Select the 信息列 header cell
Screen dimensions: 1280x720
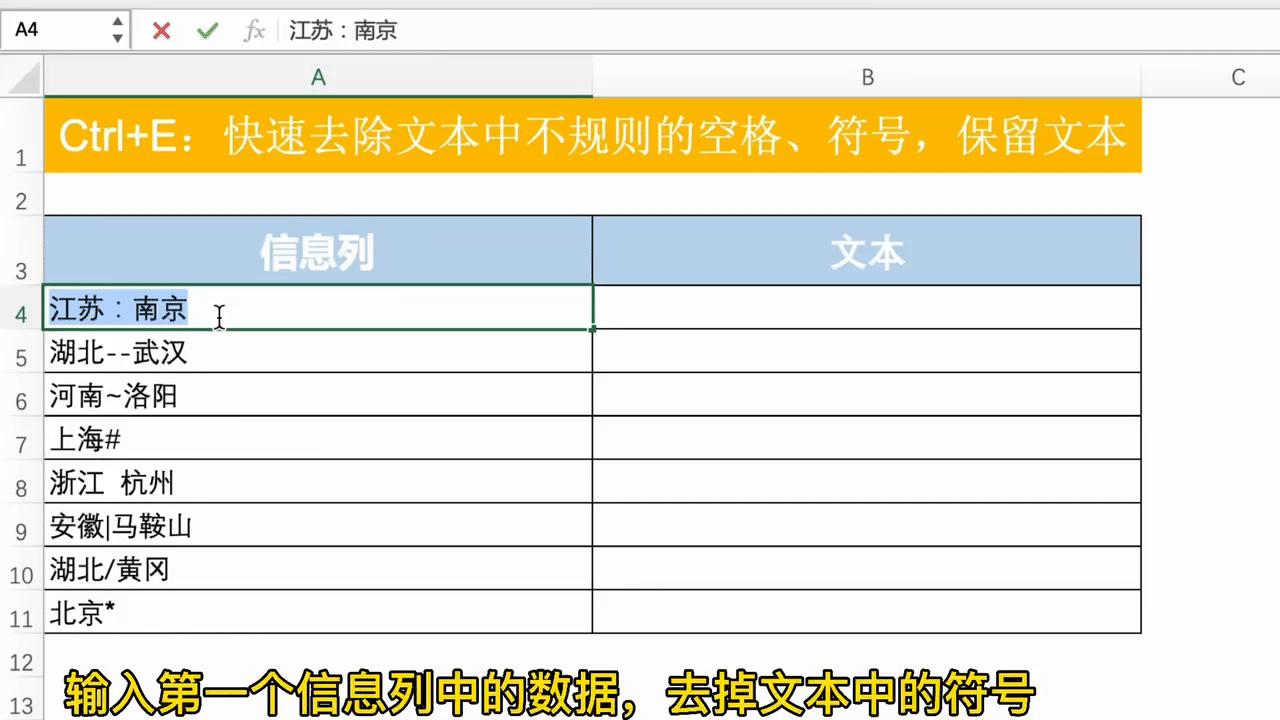318,251
